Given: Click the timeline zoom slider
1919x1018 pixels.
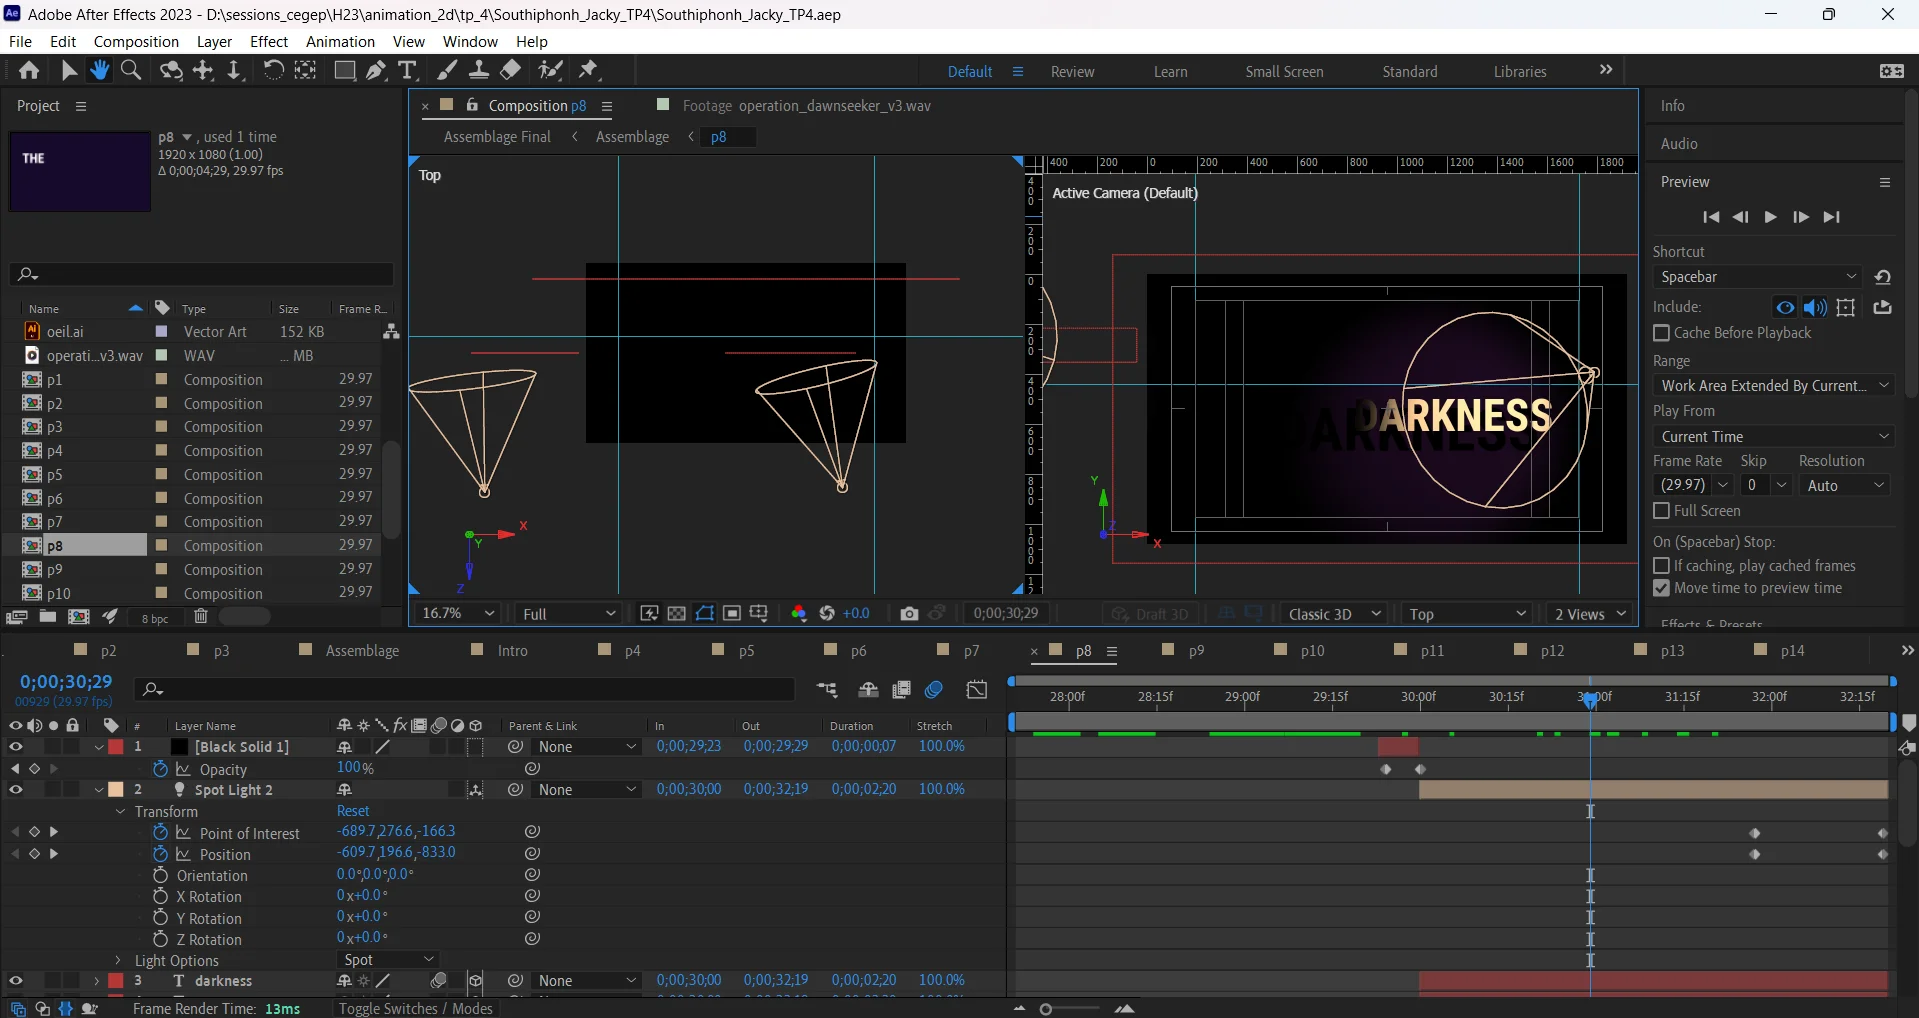Looking at the screenshot, I should tap(1046, 1009).
